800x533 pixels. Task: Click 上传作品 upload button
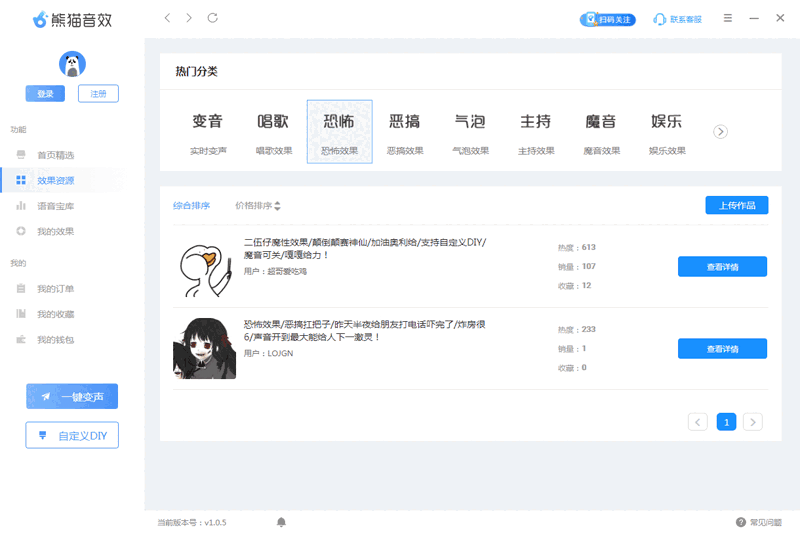pyautogui.click(x=737, y=206)
